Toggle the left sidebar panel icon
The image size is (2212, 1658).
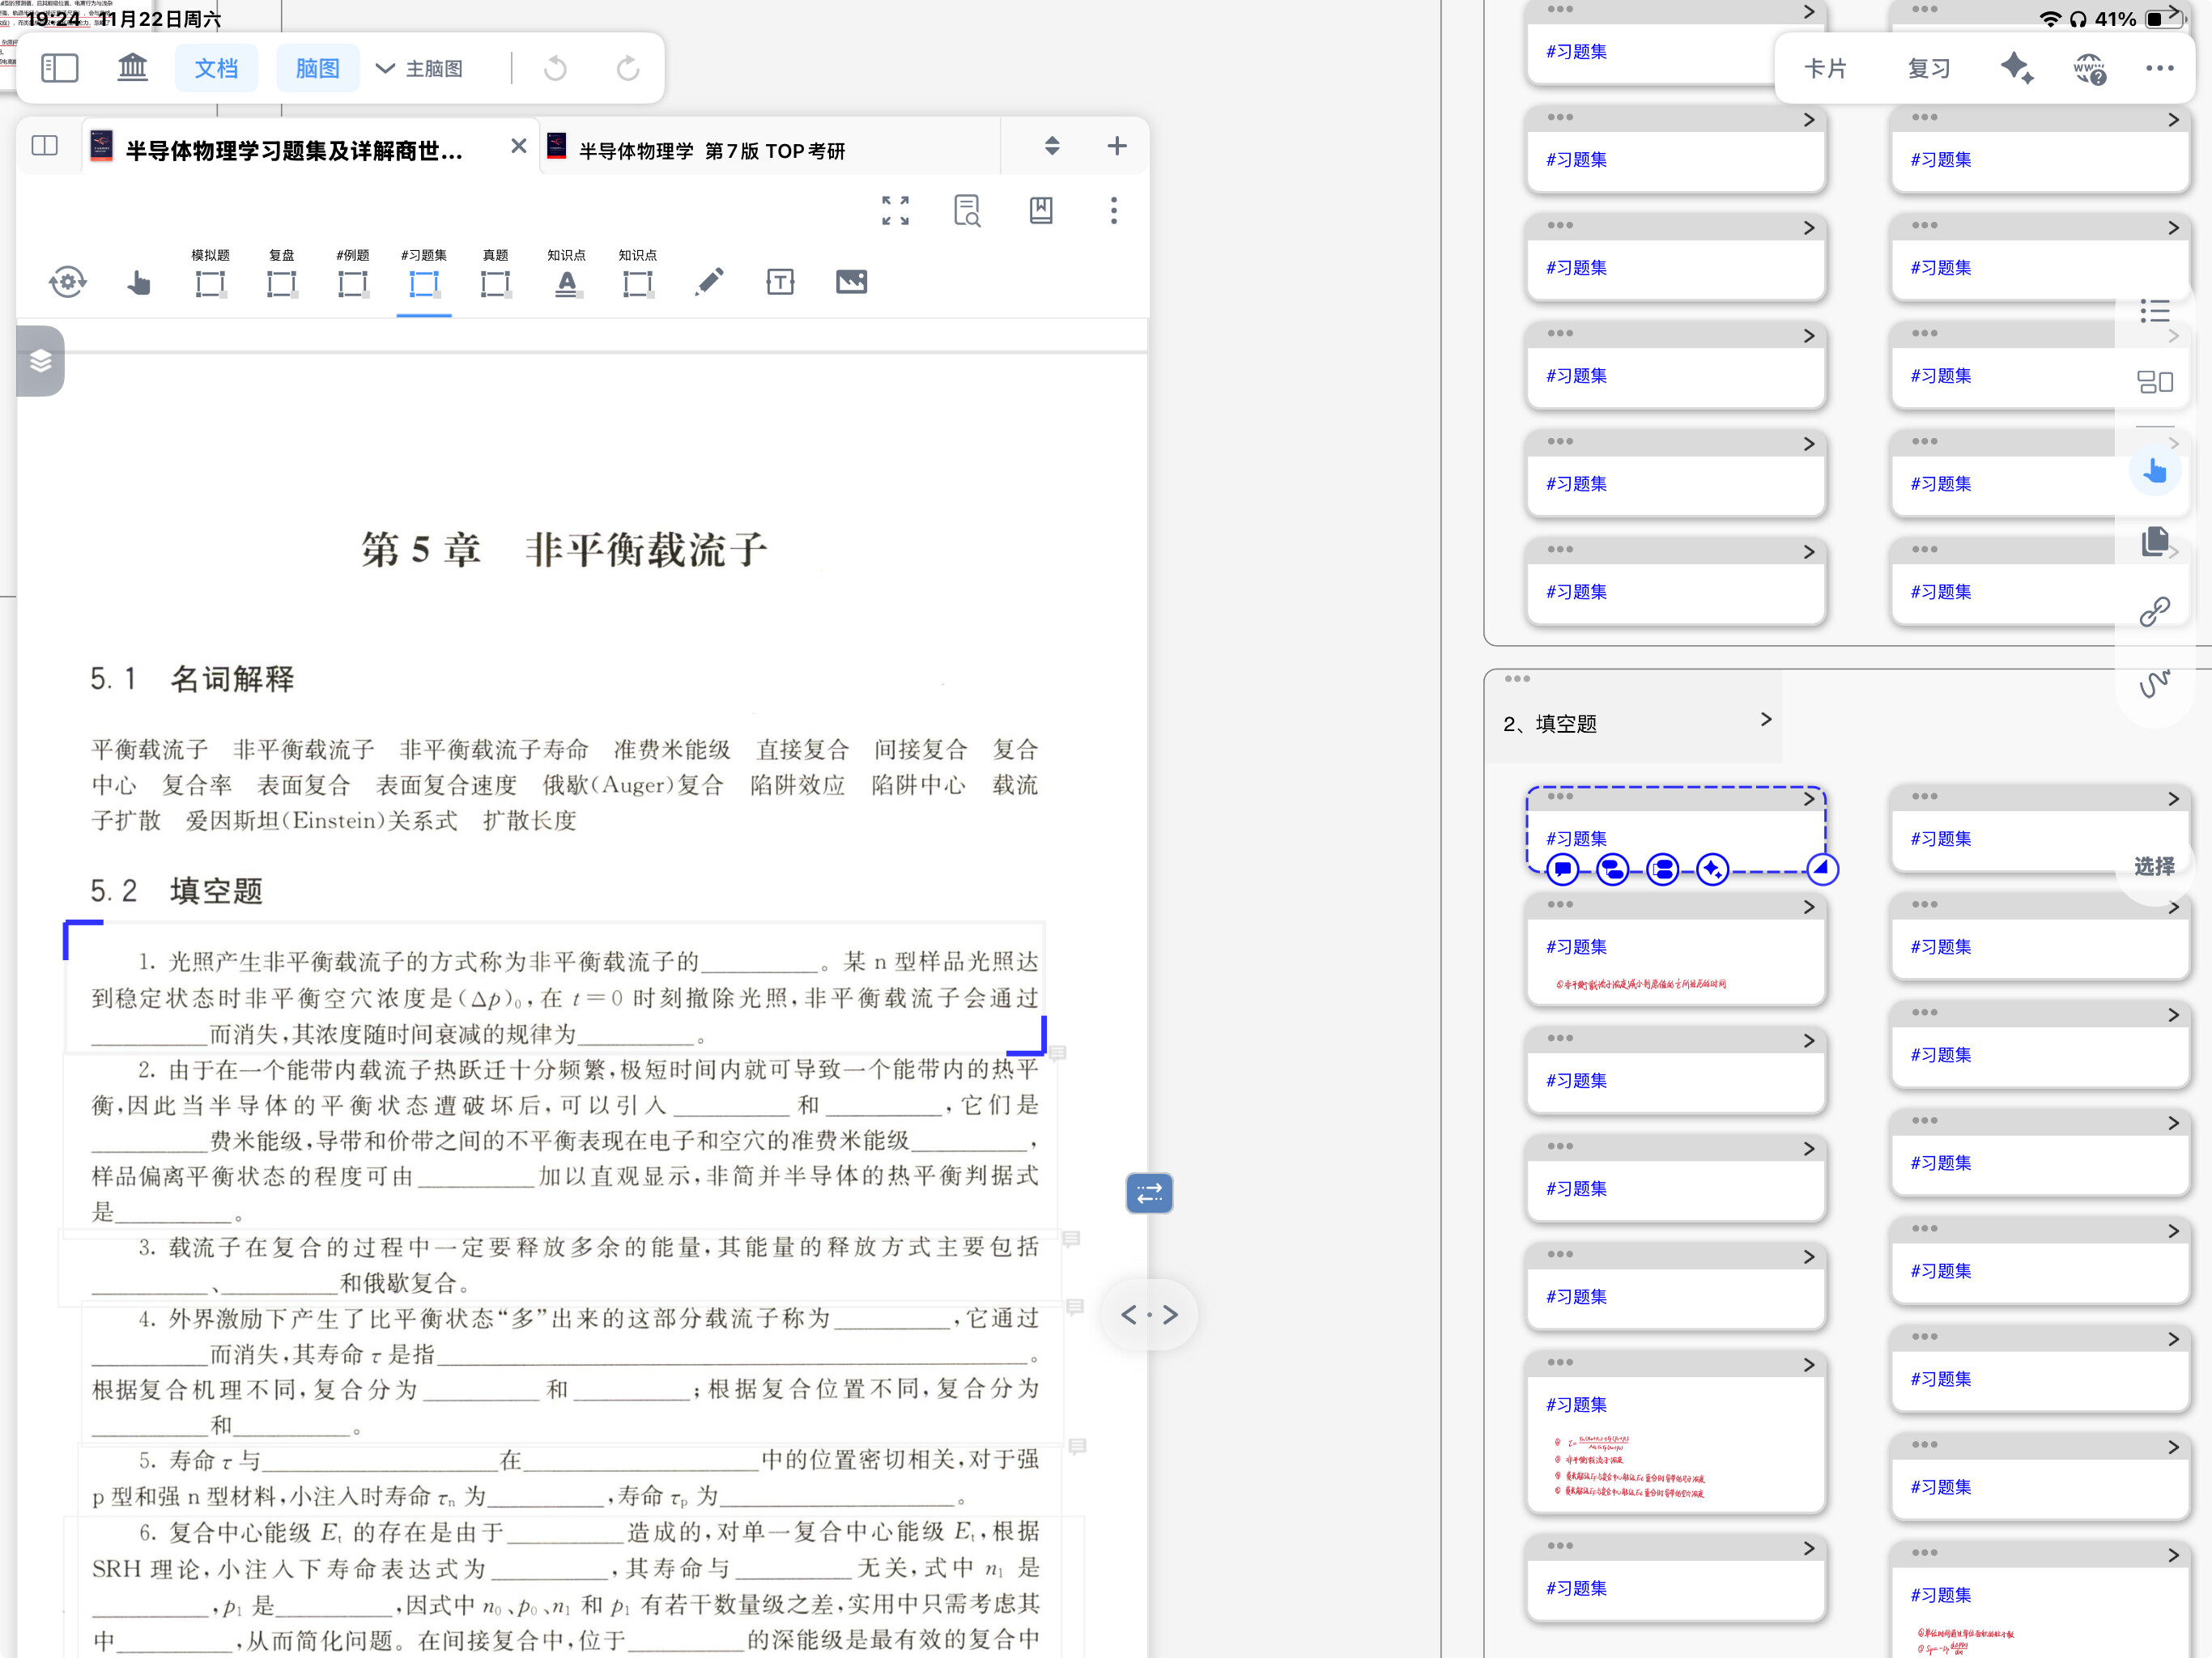point(59,68)
